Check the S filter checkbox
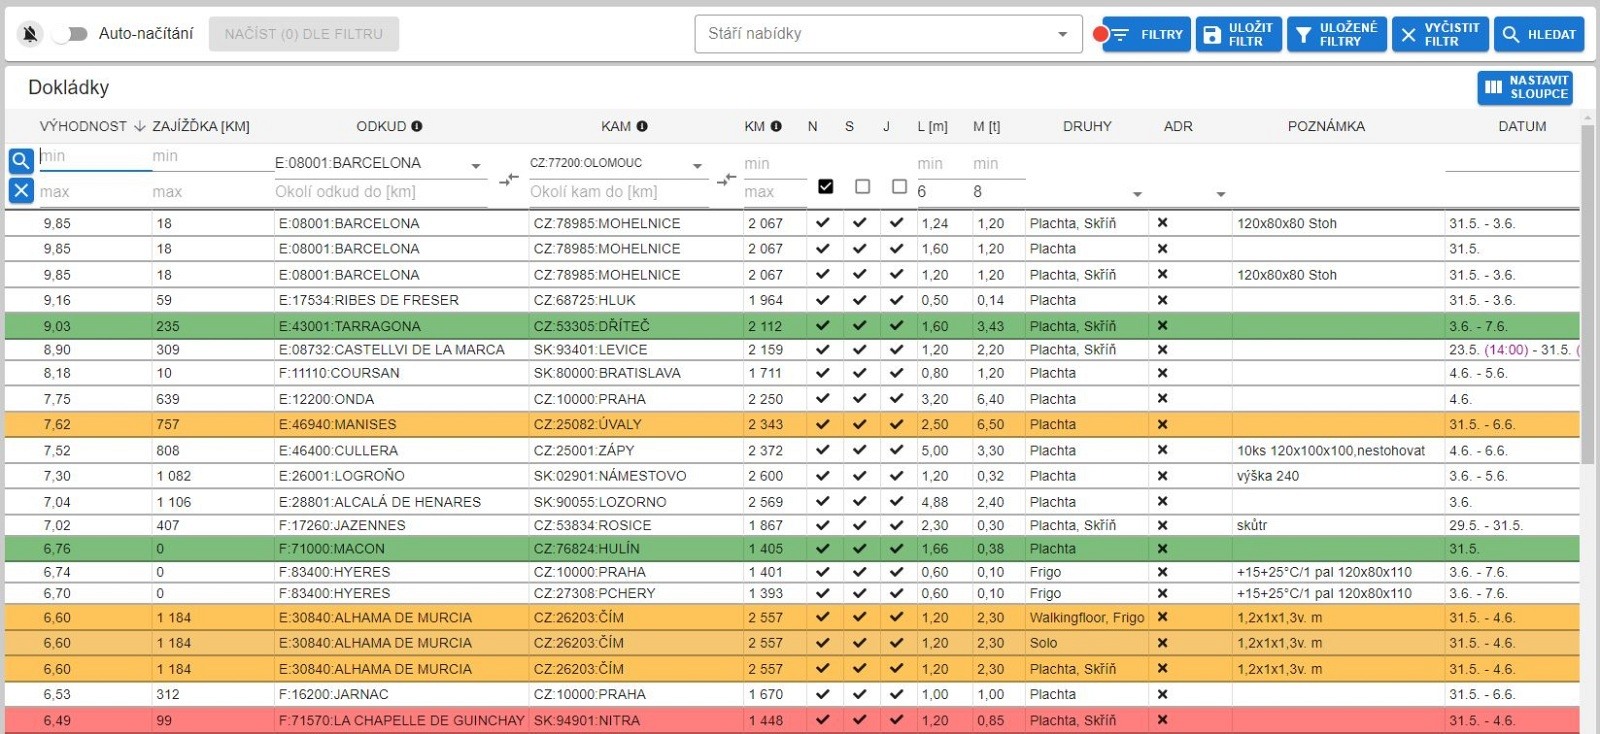 tap(862, 186)
